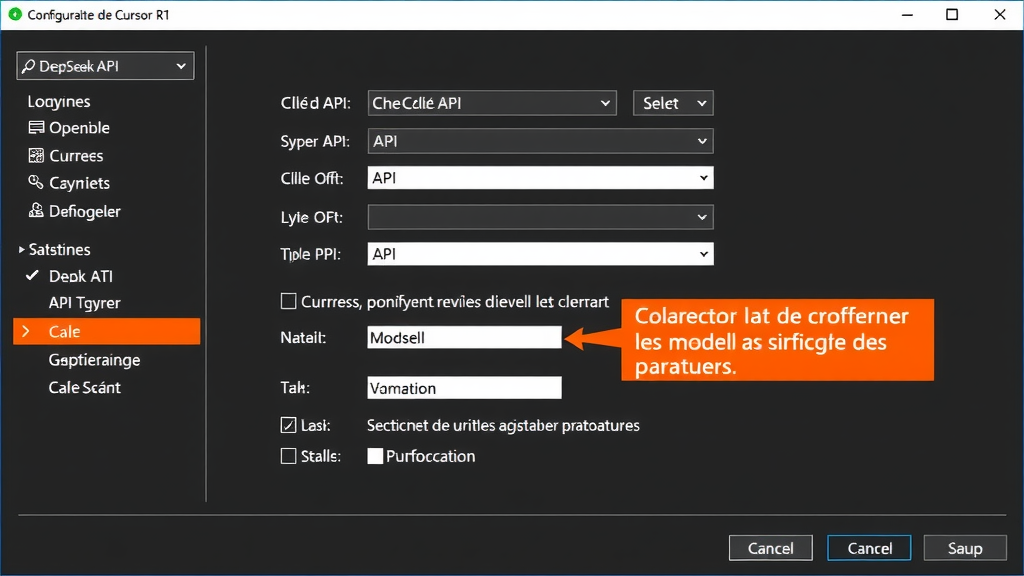Toggle the Purfoccation checkbox
The image size is (1024, 576).
tap(375, 456)
